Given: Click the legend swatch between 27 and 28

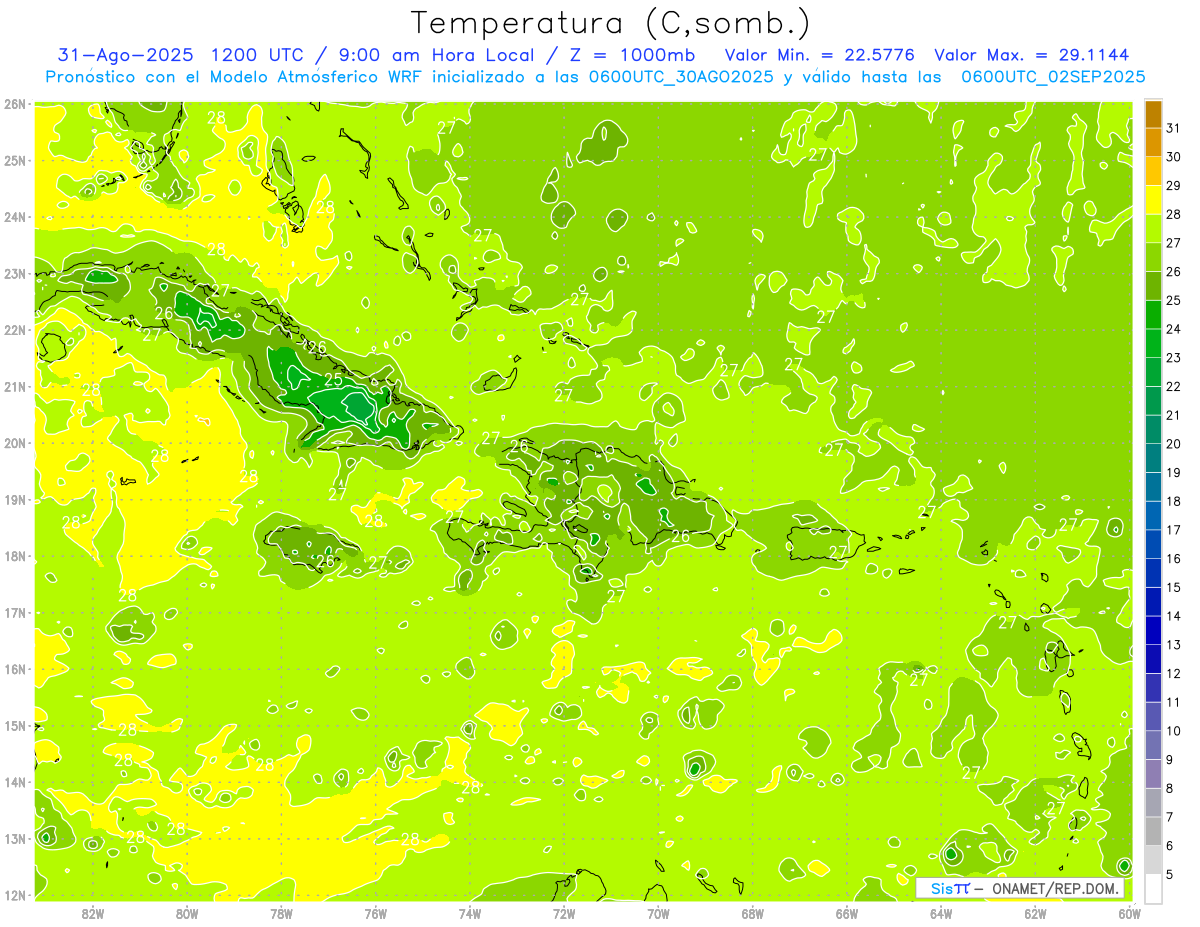Looking at the screenshot, I should (1153, 229).
